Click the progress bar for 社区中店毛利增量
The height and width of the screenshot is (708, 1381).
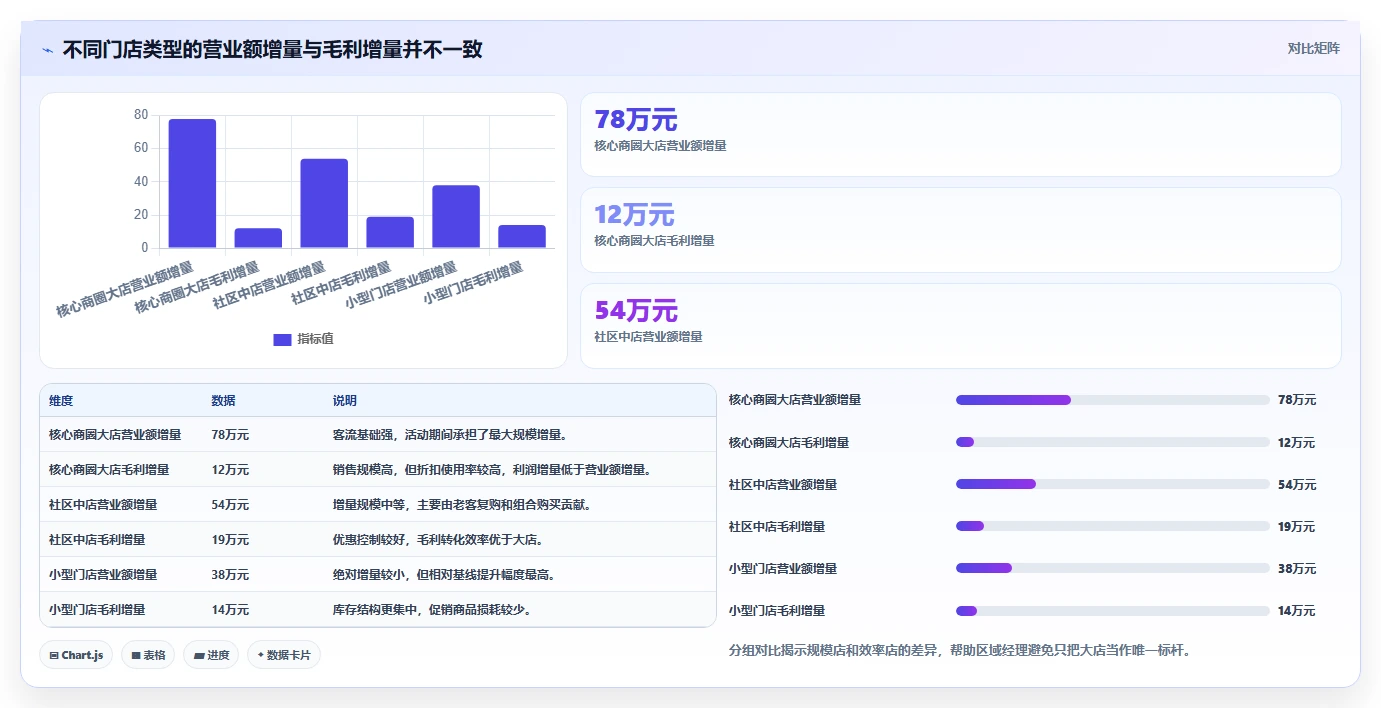click(x=1112, y=526)
